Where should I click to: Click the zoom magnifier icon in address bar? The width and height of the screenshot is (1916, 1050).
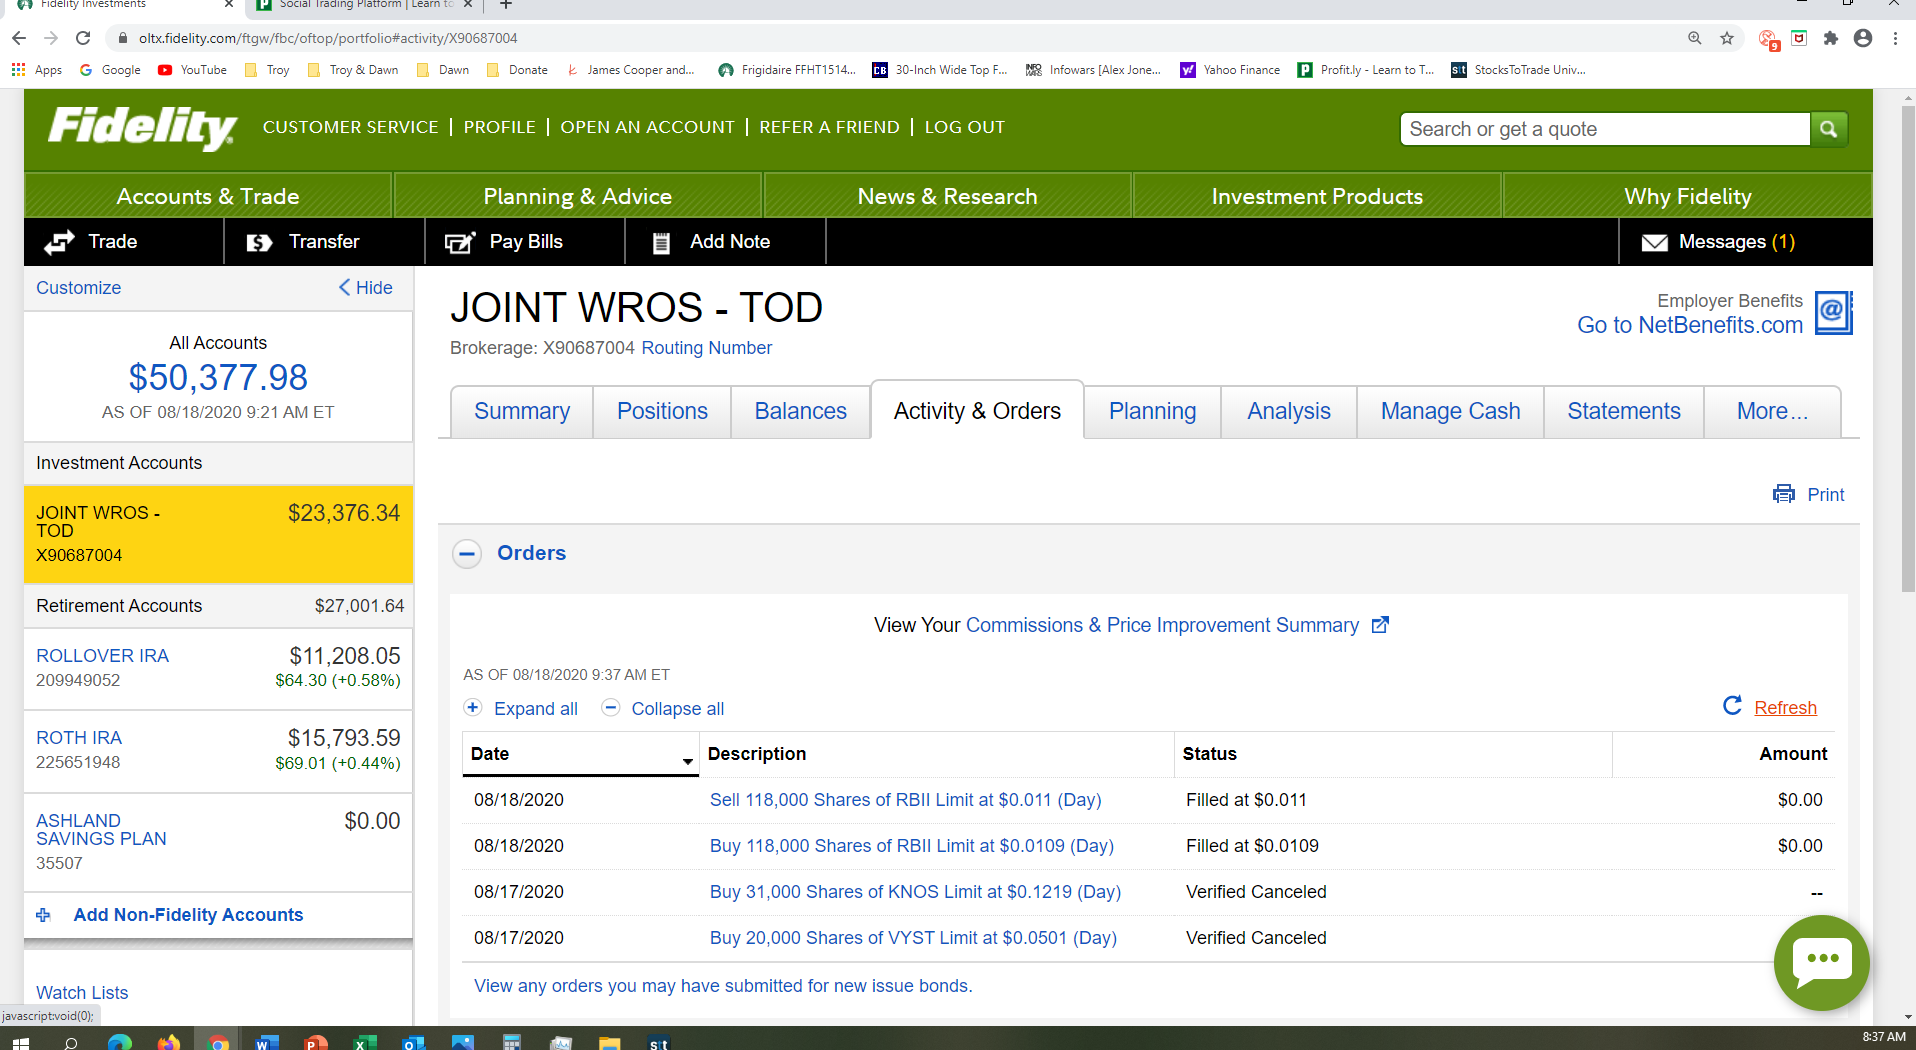1695,38
